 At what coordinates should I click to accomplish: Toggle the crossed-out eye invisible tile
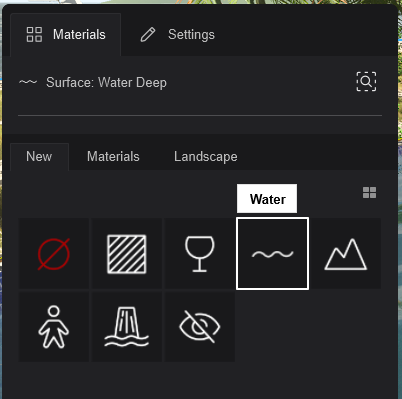(200, 327)
